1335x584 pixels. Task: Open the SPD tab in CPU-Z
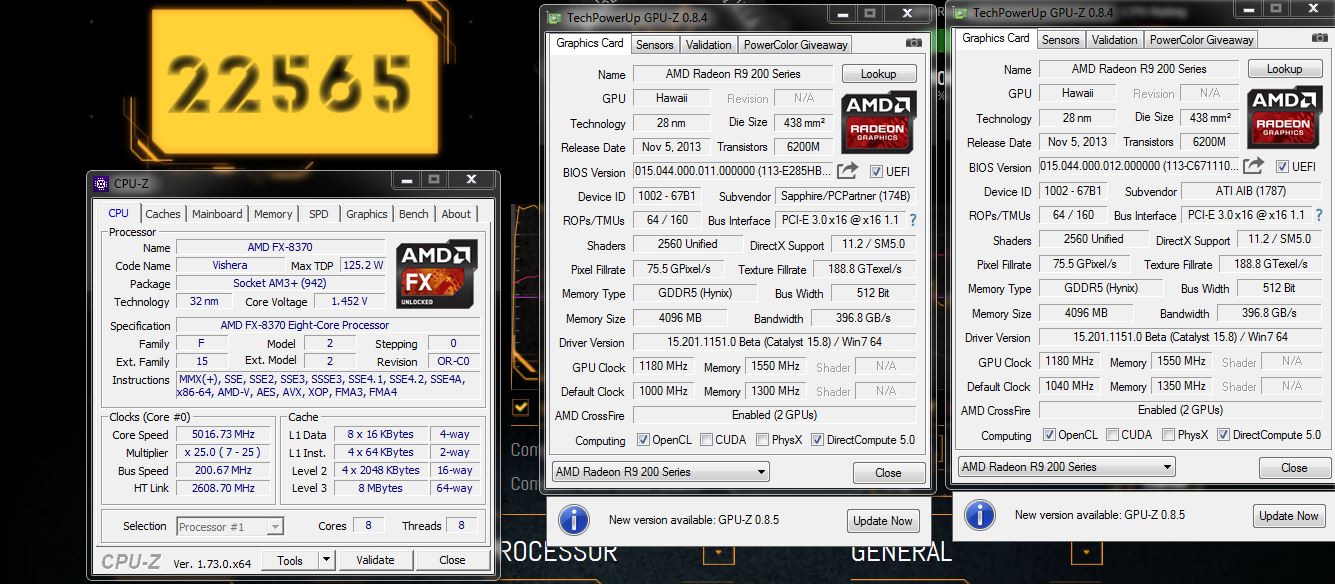click(x=318, y=214)
